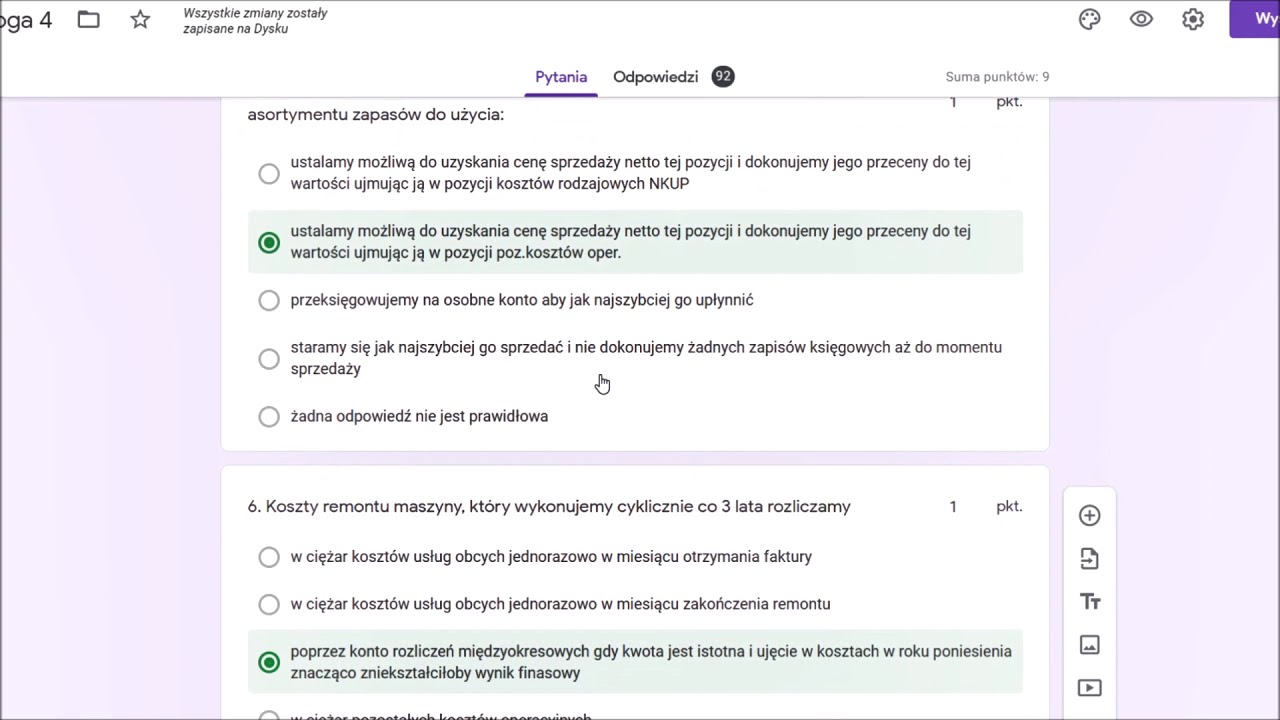Select radio 'jednorazowo w miesiącu otrzymania faktury'

269,557
